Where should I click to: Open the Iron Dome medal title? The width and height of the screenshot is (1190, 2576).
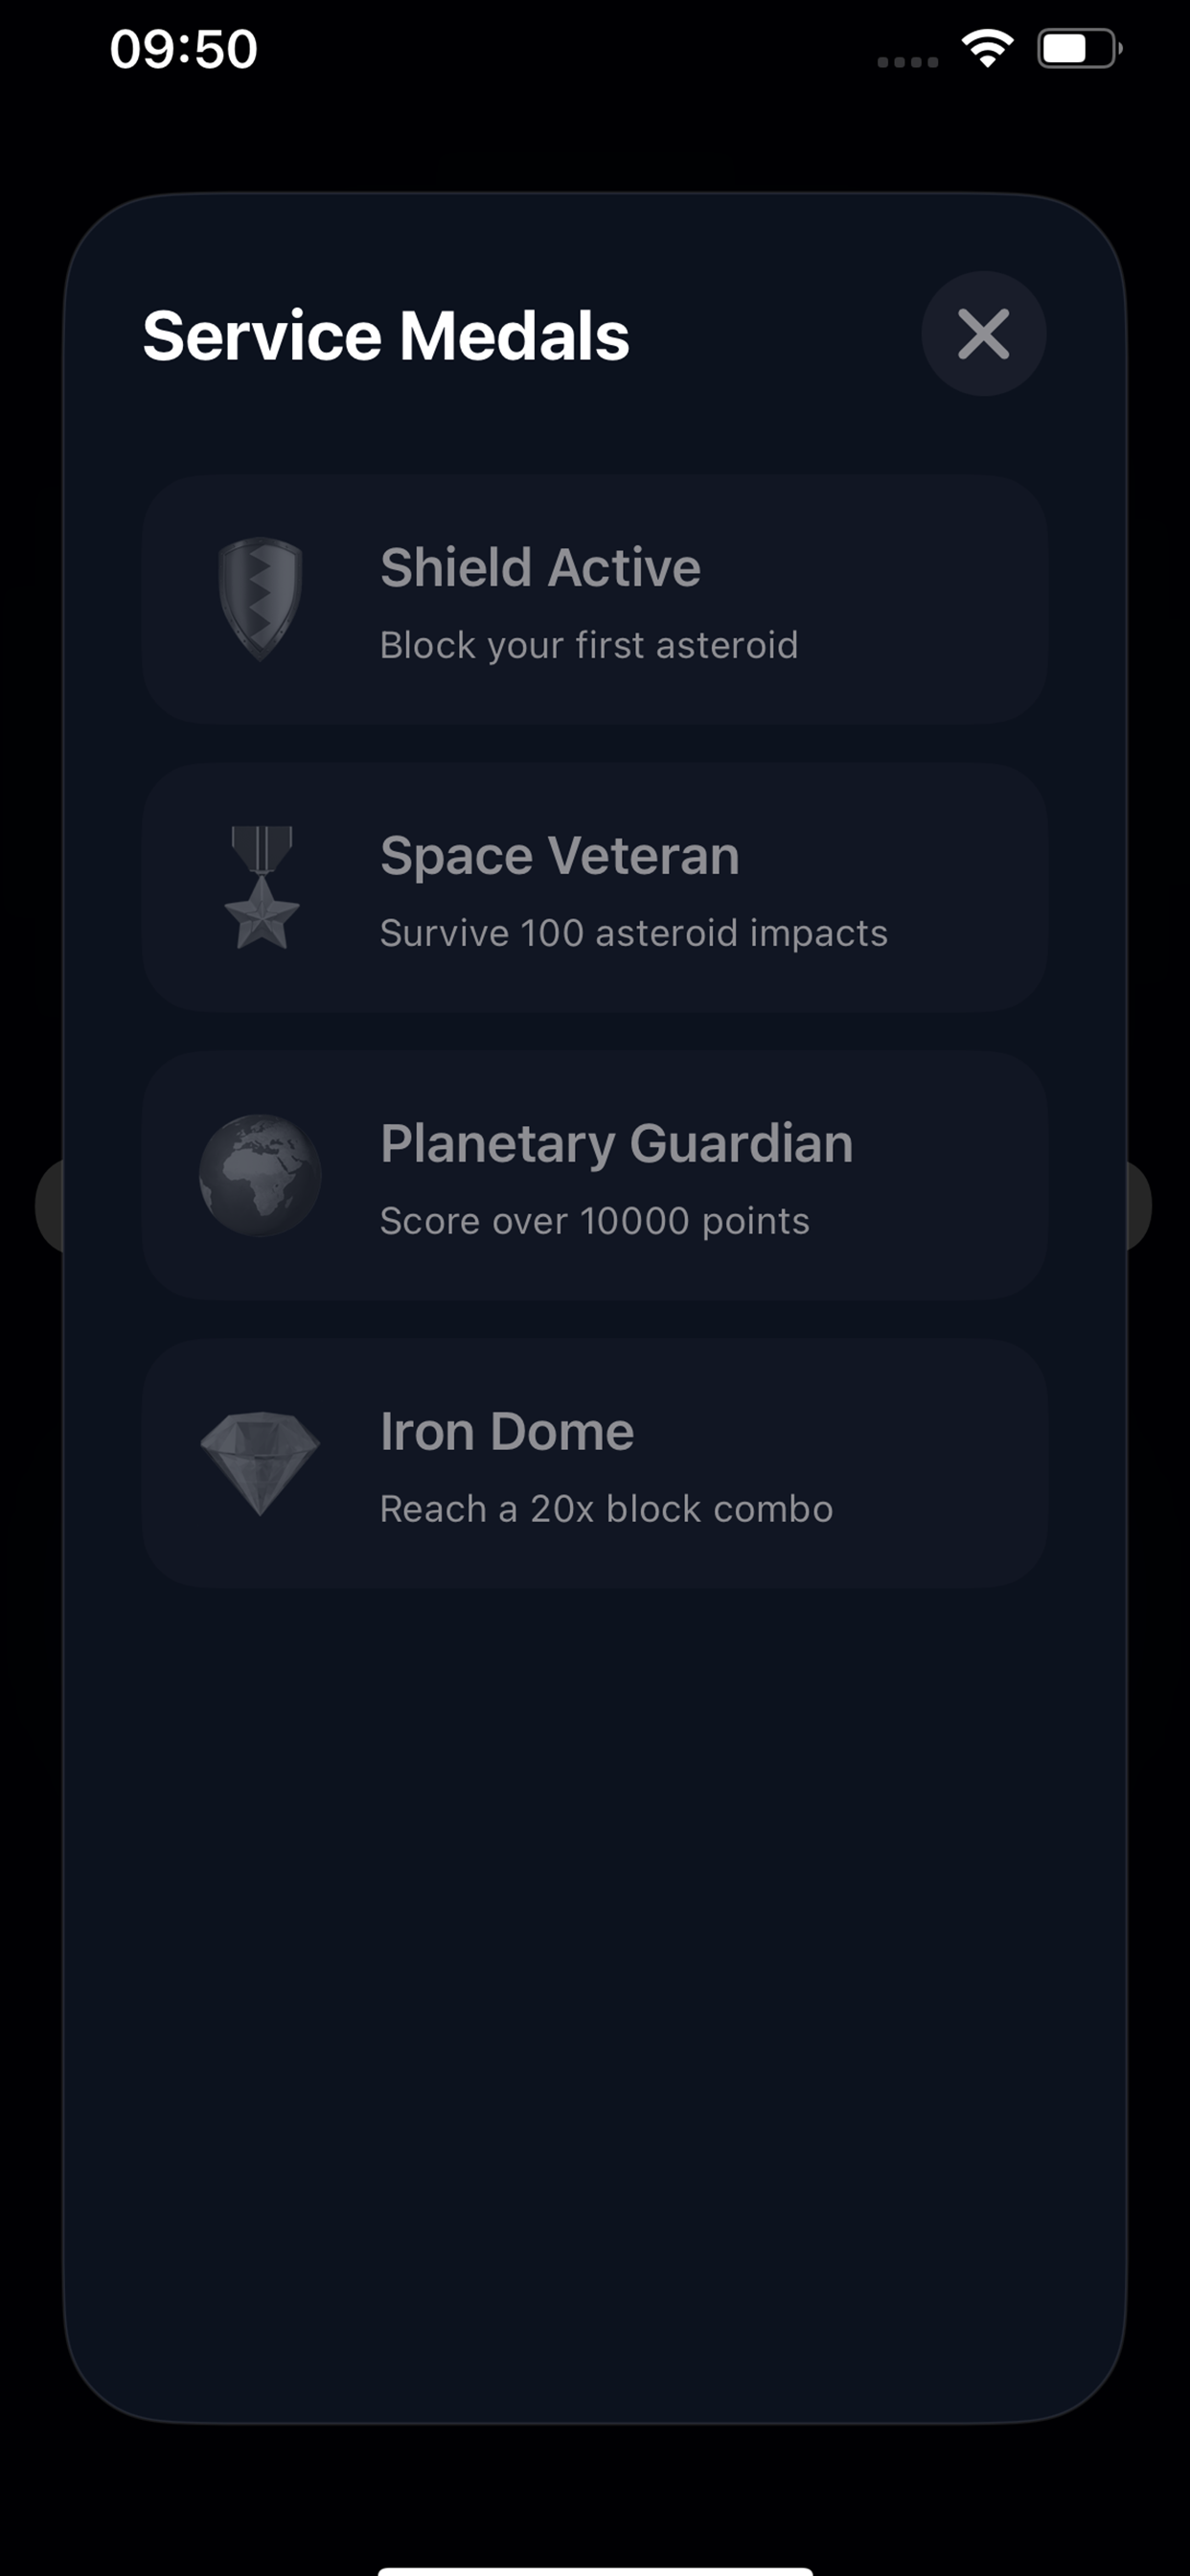point(507,1432)
